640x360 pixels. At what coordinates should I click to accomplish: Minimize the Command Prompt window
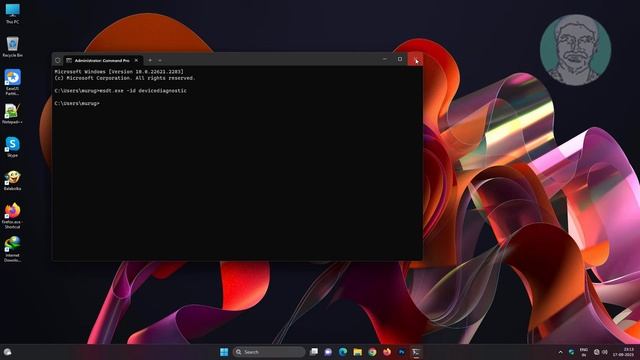point(384,60)
